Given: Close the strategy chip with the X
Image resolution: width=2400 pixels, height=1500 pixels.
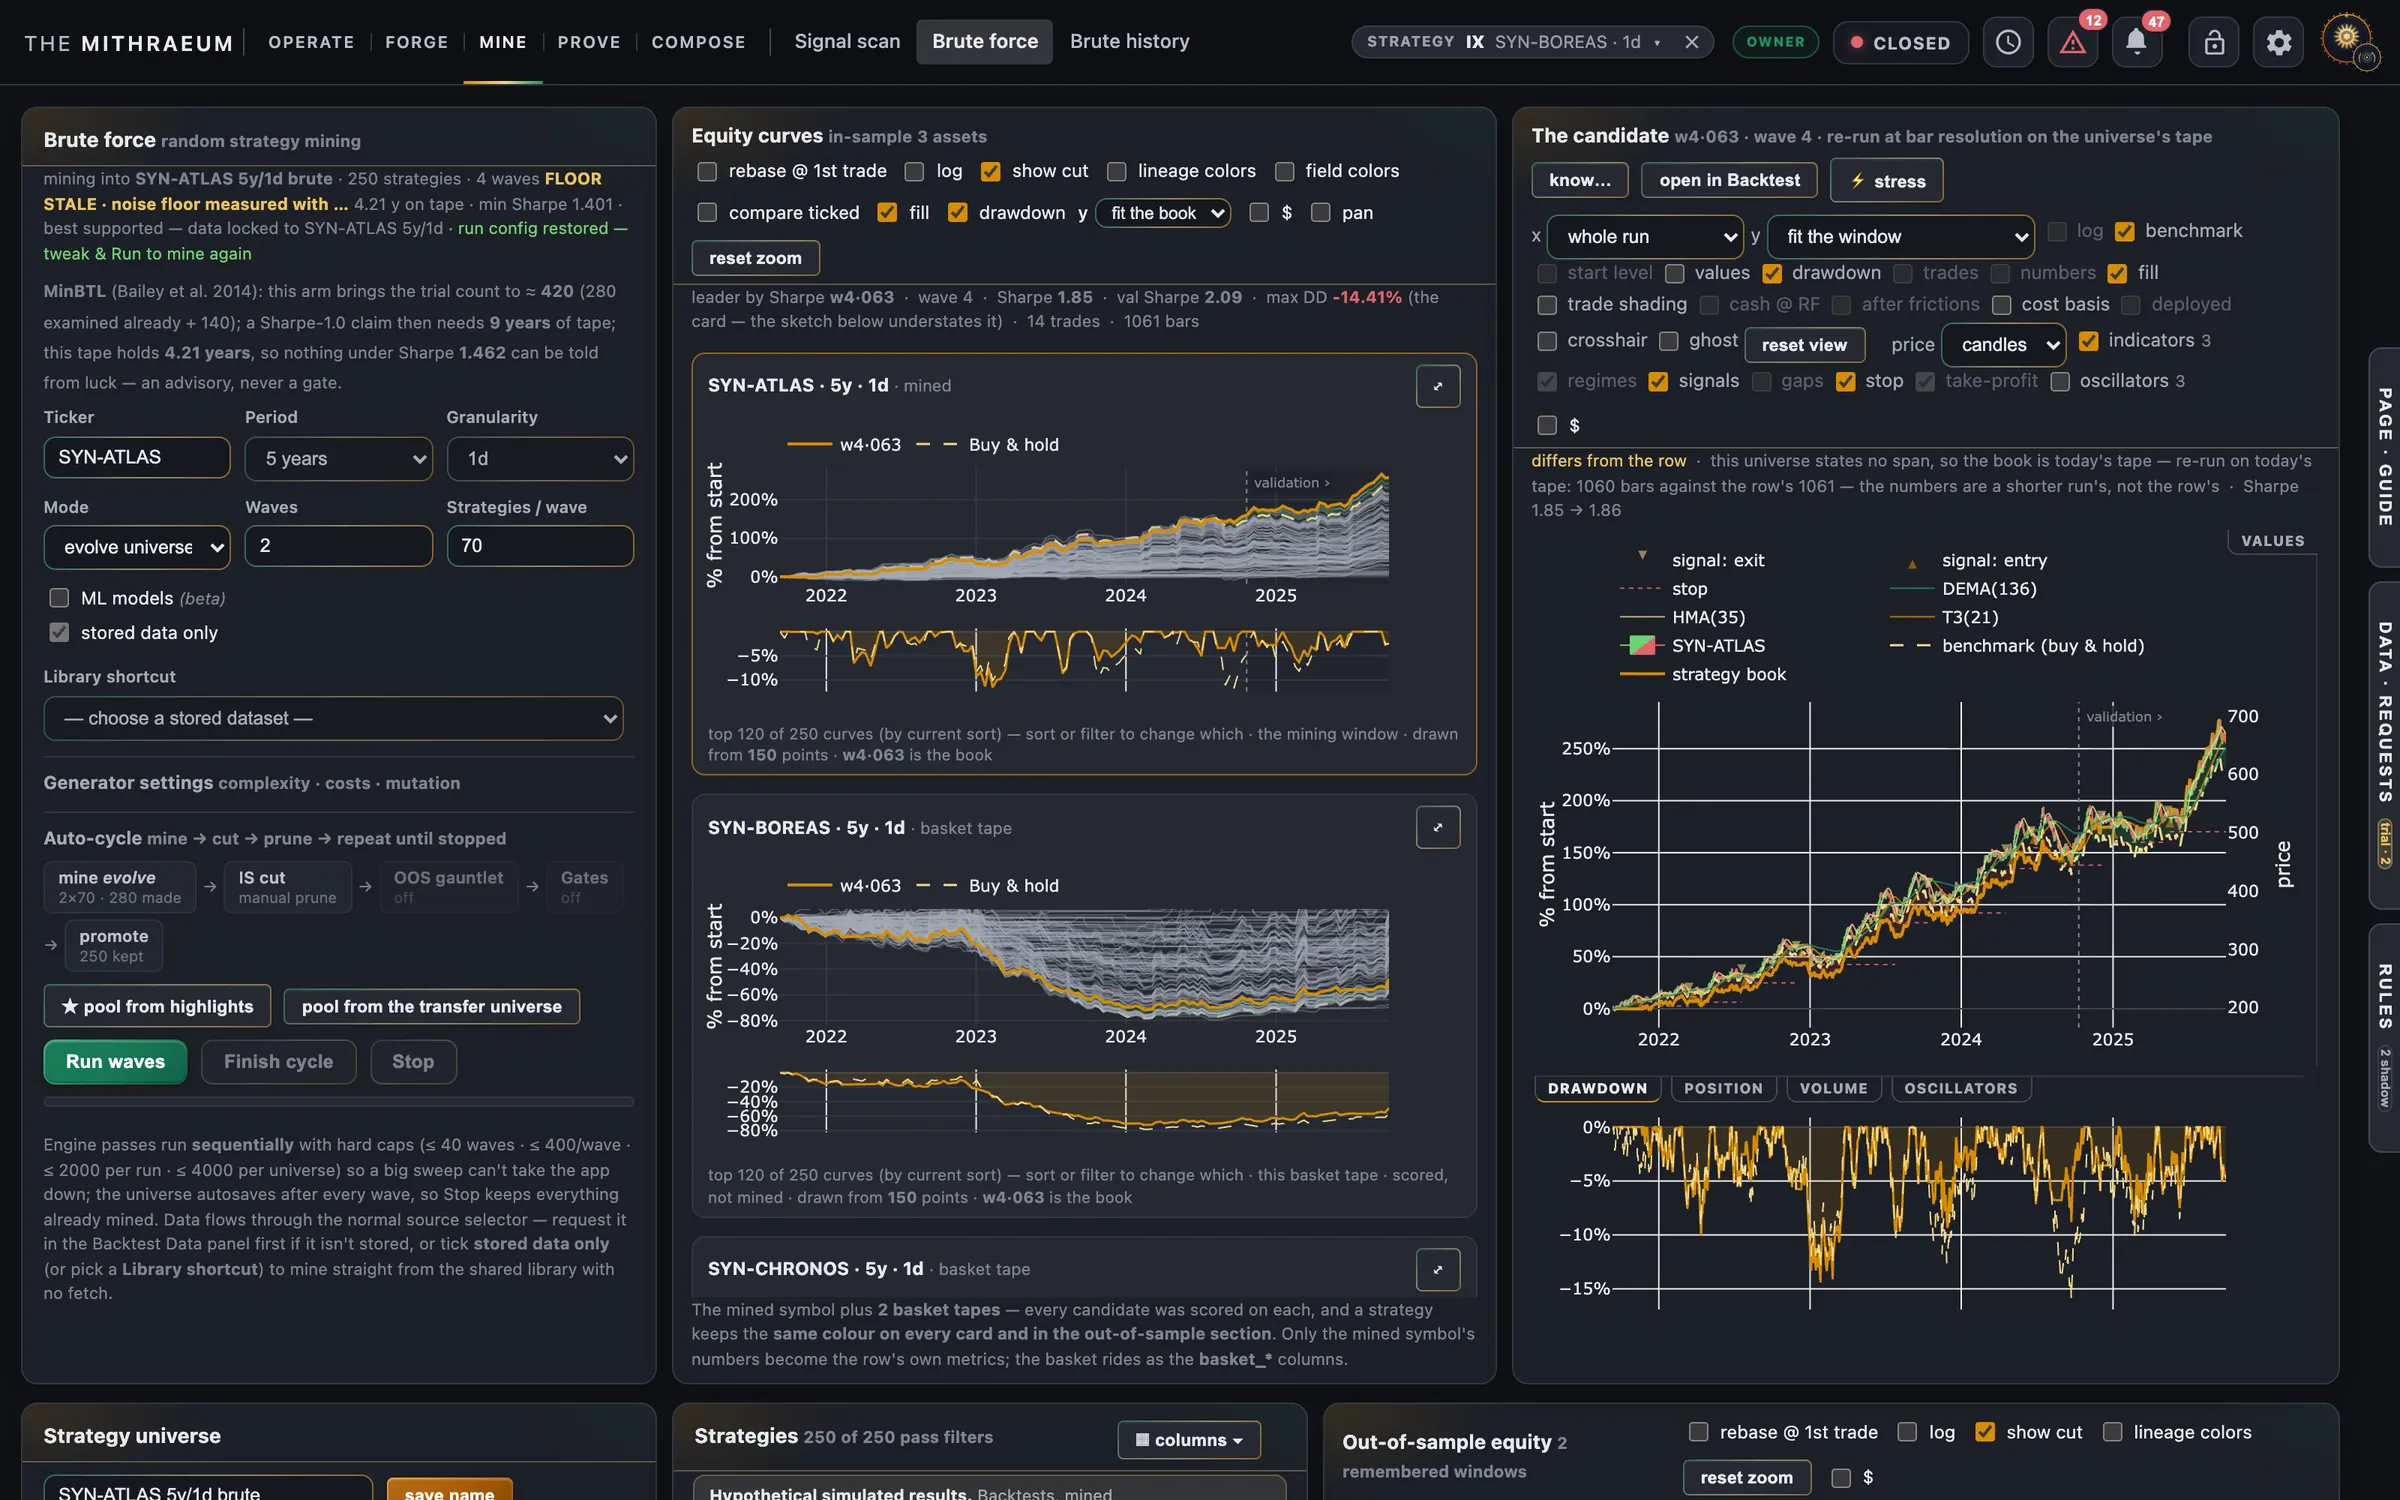Looking at the screenshot, I should point(1691,42).
